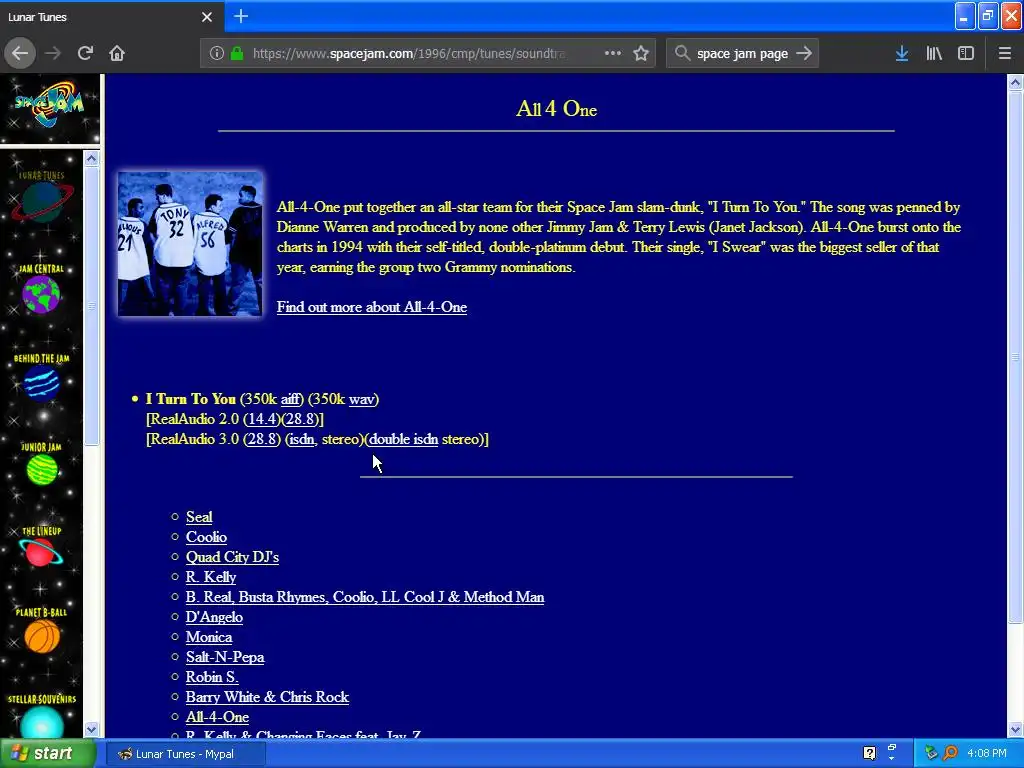Viewport: 1024px width, 768px height.
Task: Close the Lunar Tunes tab
Action: coord(207,17)
